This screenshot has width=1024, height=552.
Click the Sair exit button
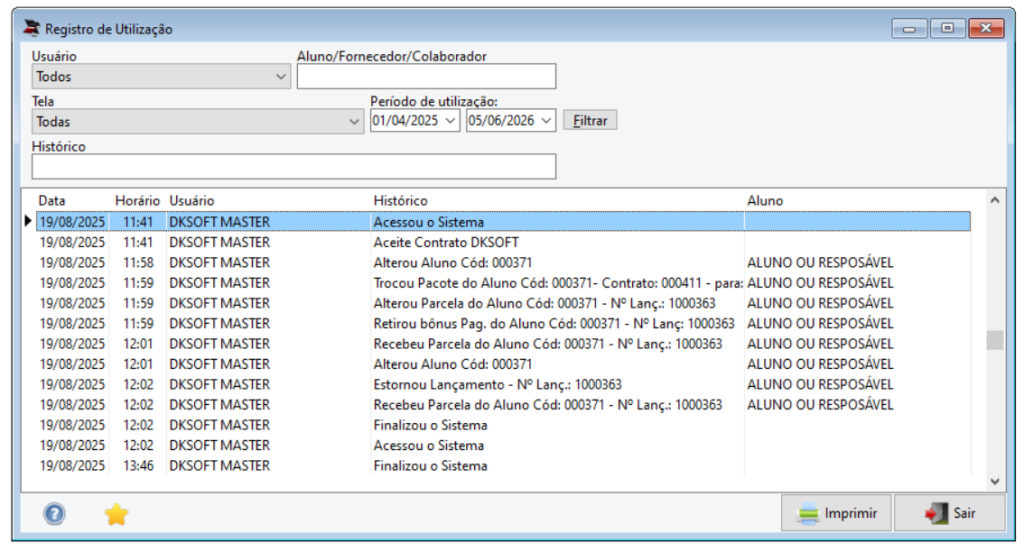click(x=949, y=513)
